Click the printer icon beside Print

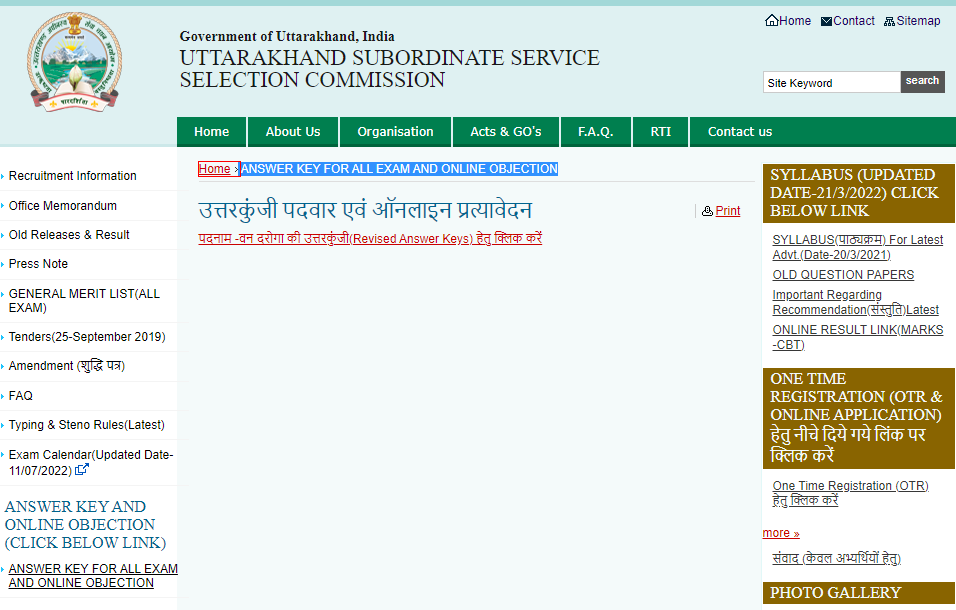coord(707,211)
